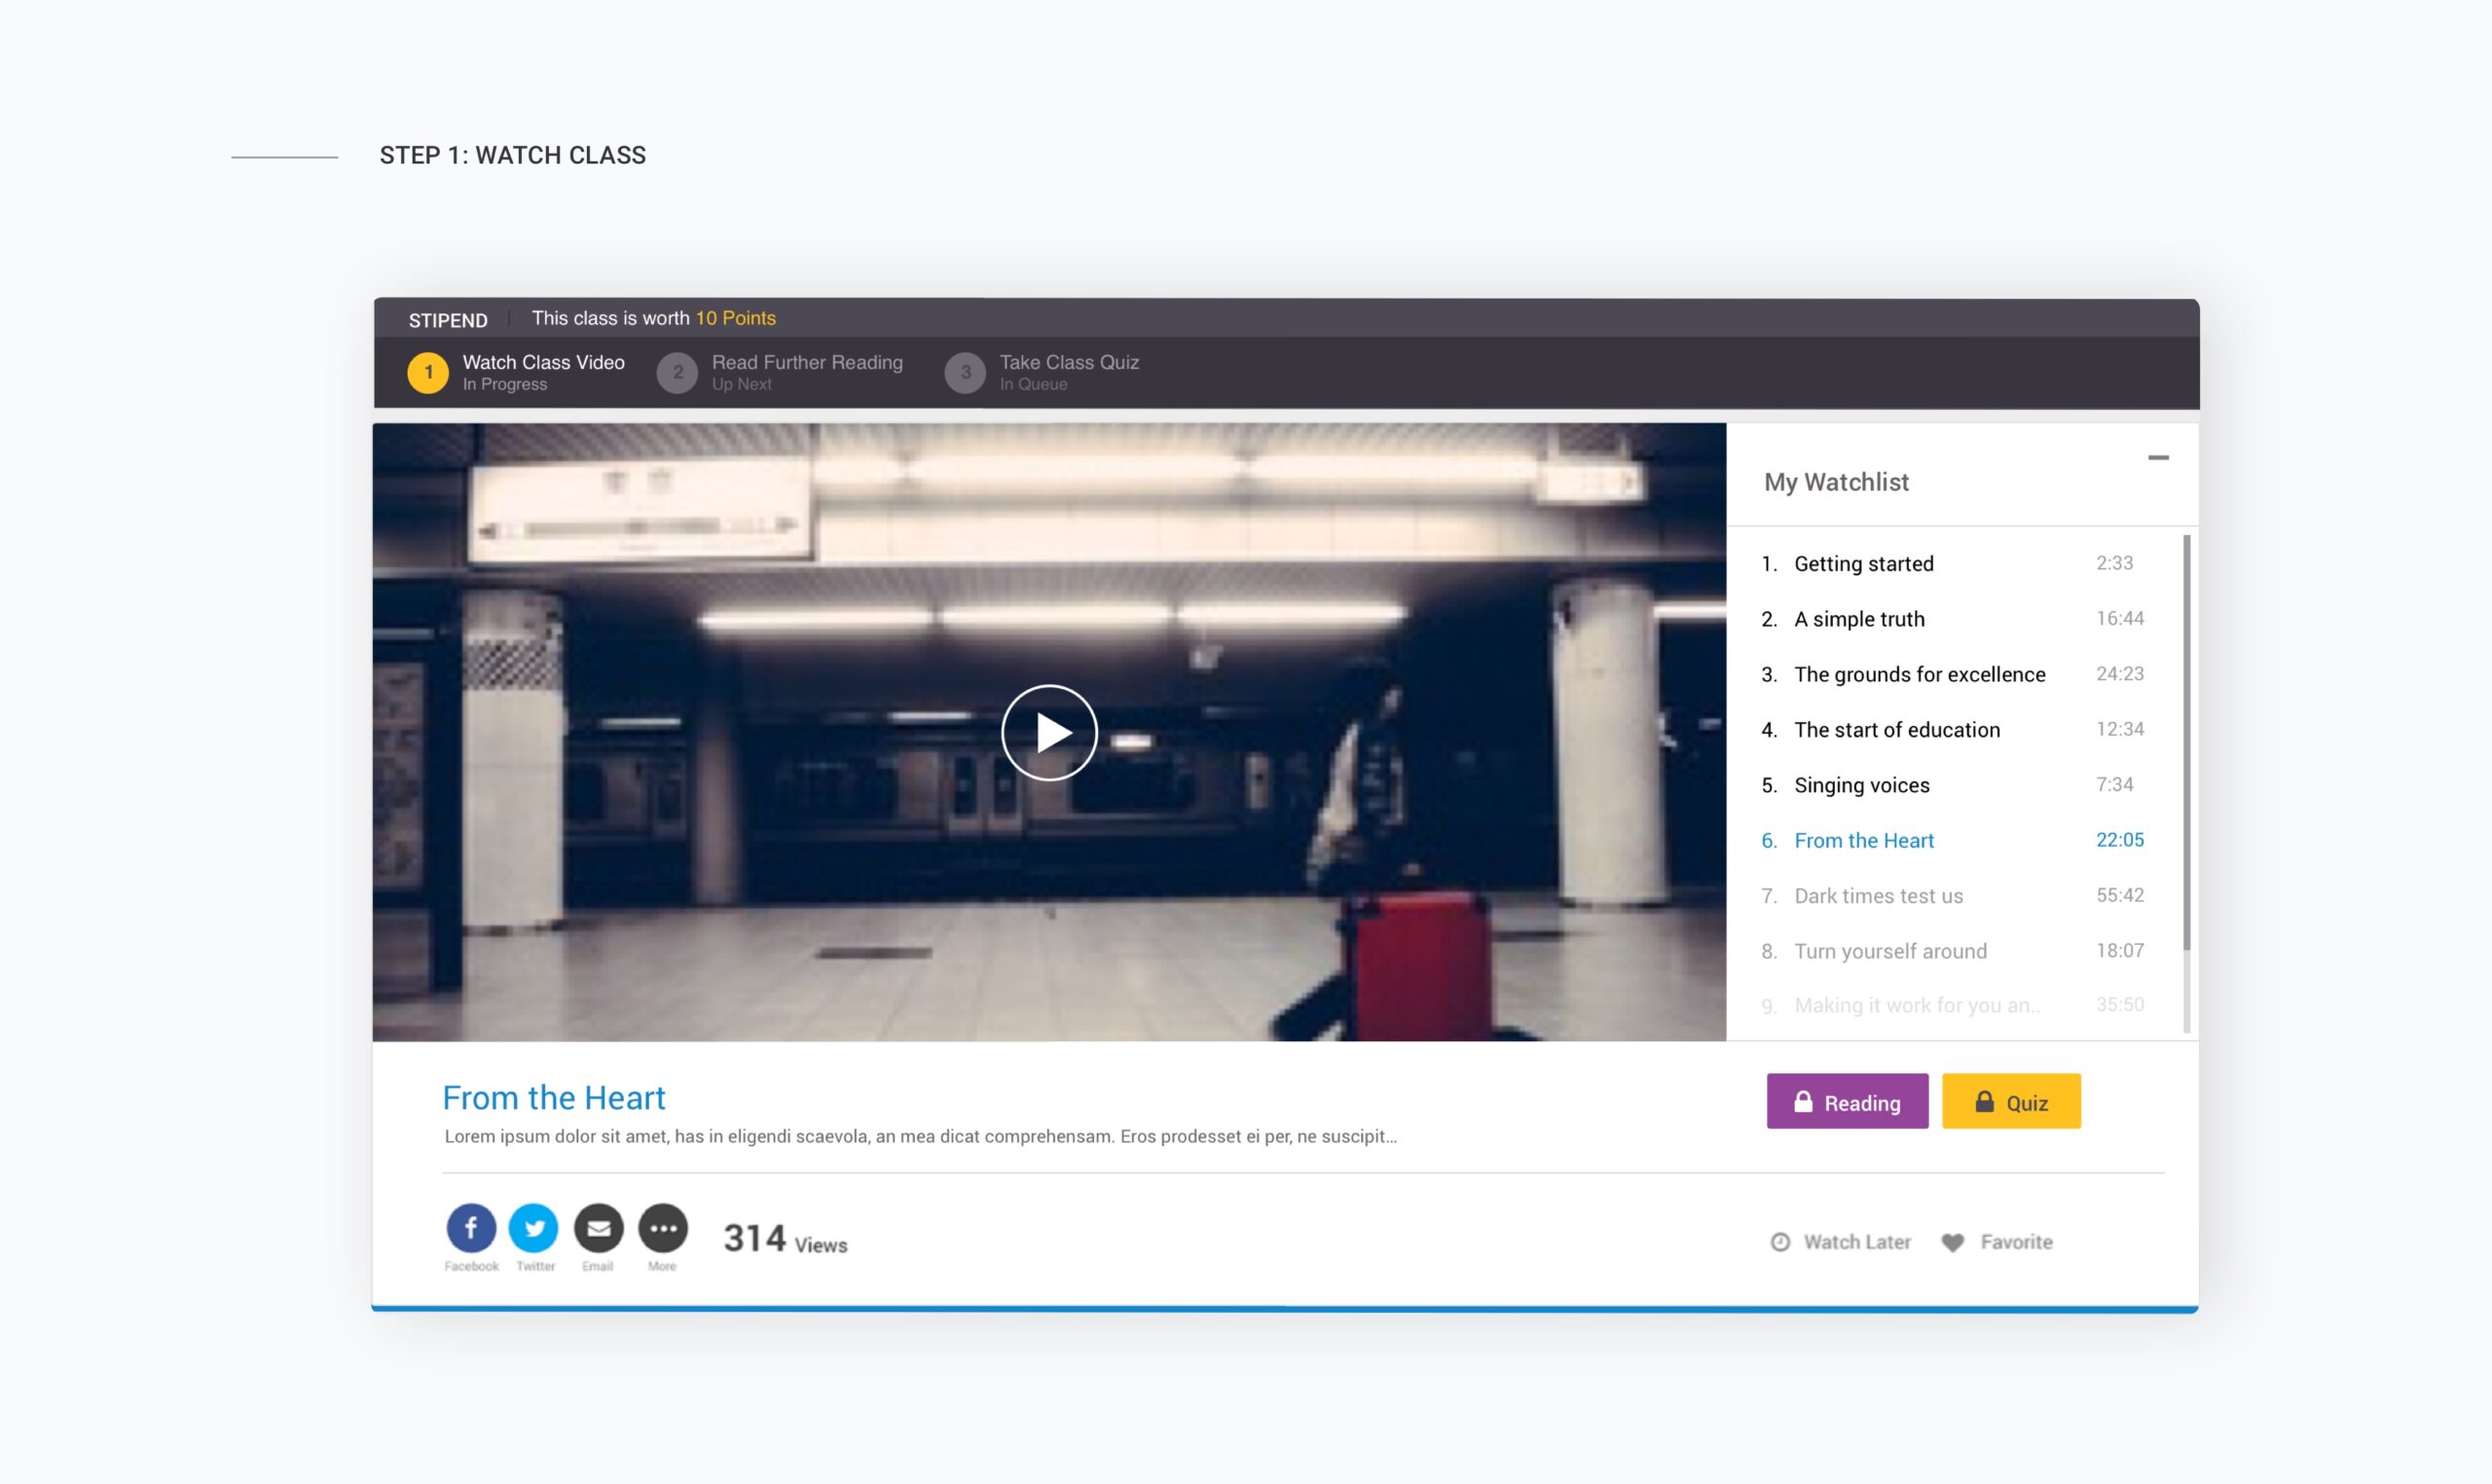The width and height of the screenshot is (2492, 1484).
Task: Click the Lorem ipsum description text
Action: 920,1136
